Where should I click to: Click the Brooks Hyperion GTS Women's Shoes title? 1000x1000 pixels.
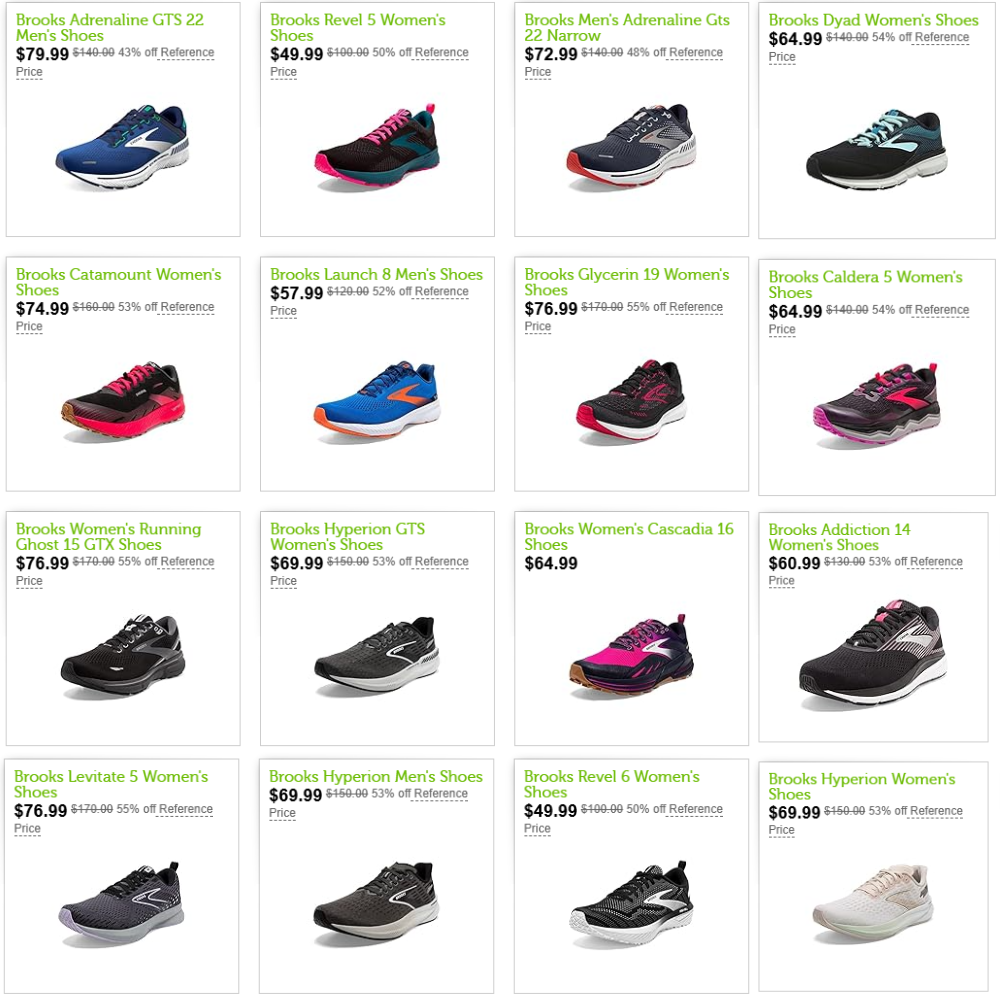(x=348, y=536)
